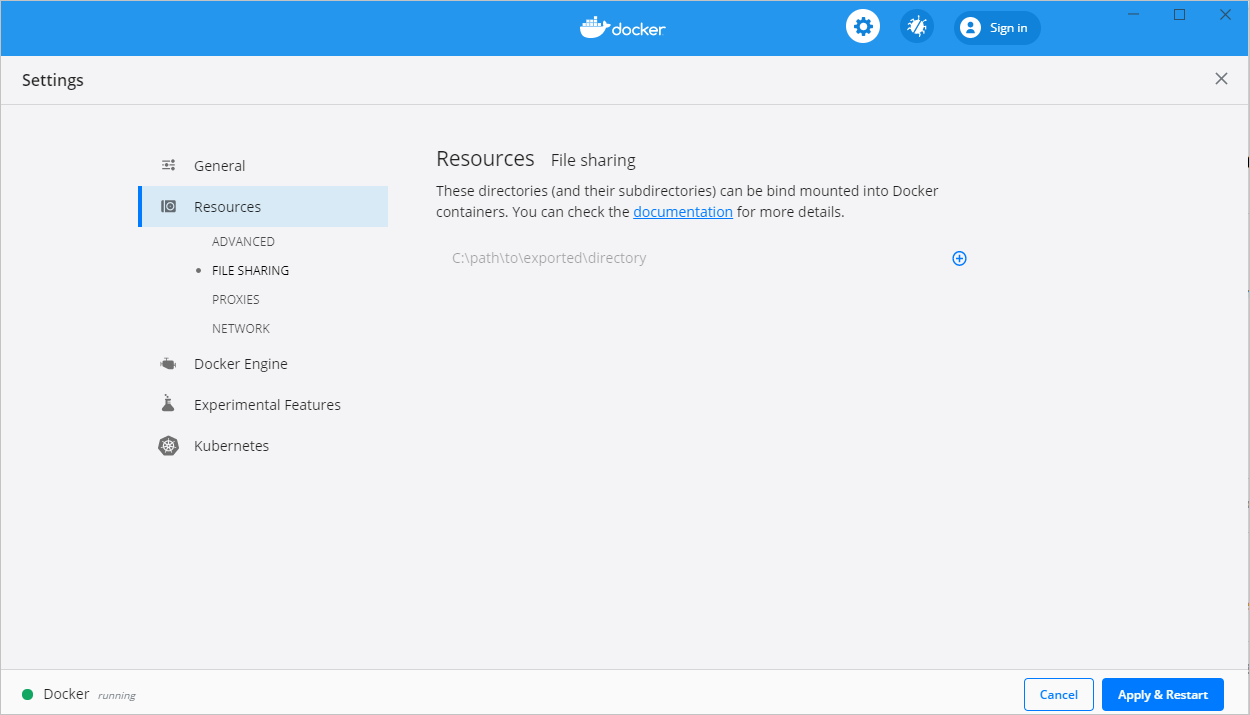
Task: Select the File Sharing section
Action: click(249, 270)
